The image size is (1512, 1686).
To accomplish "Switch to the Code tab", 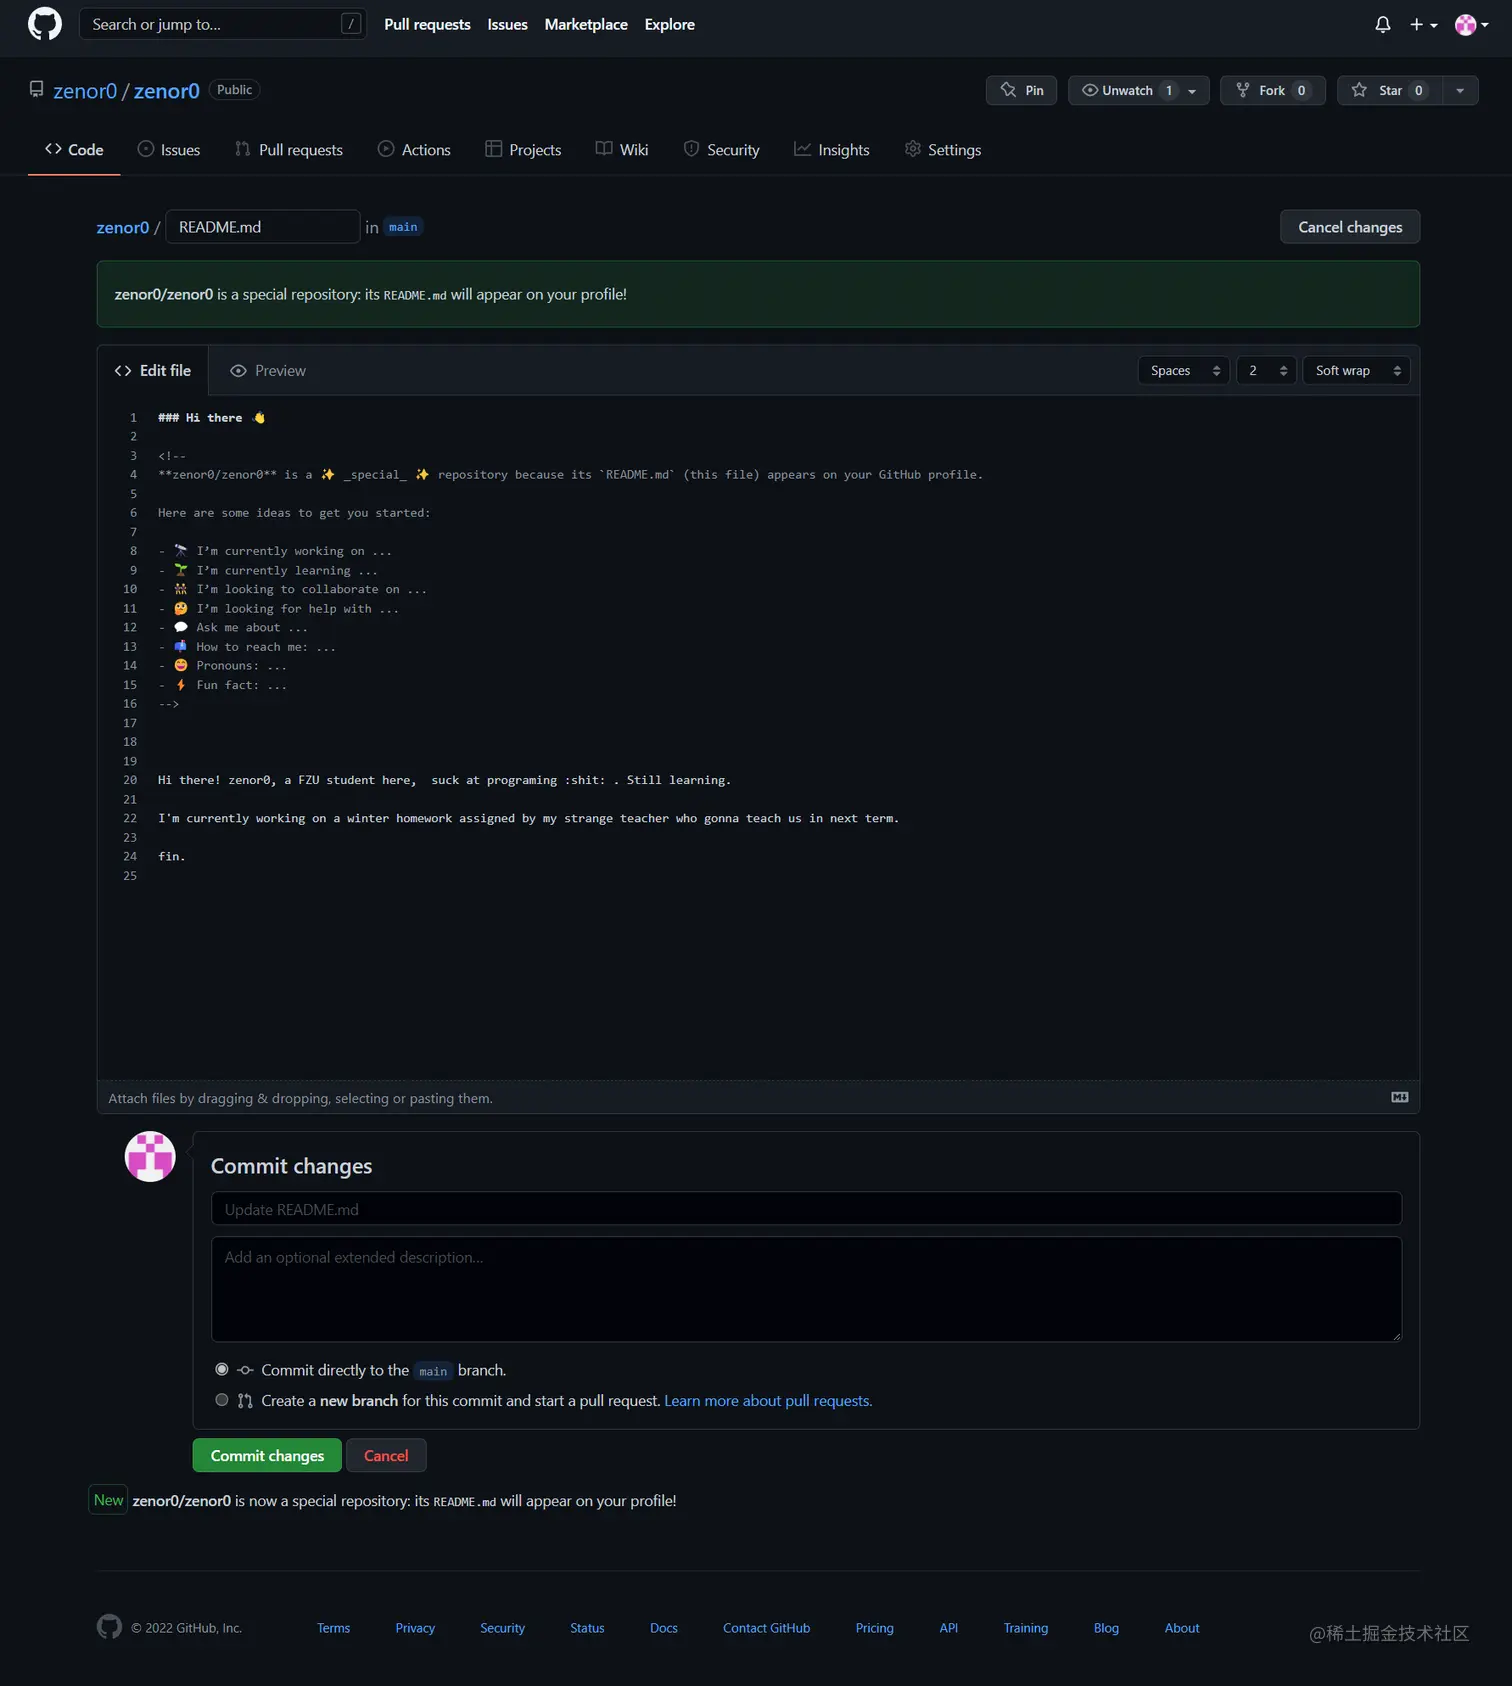I will [x=74, y=149].
